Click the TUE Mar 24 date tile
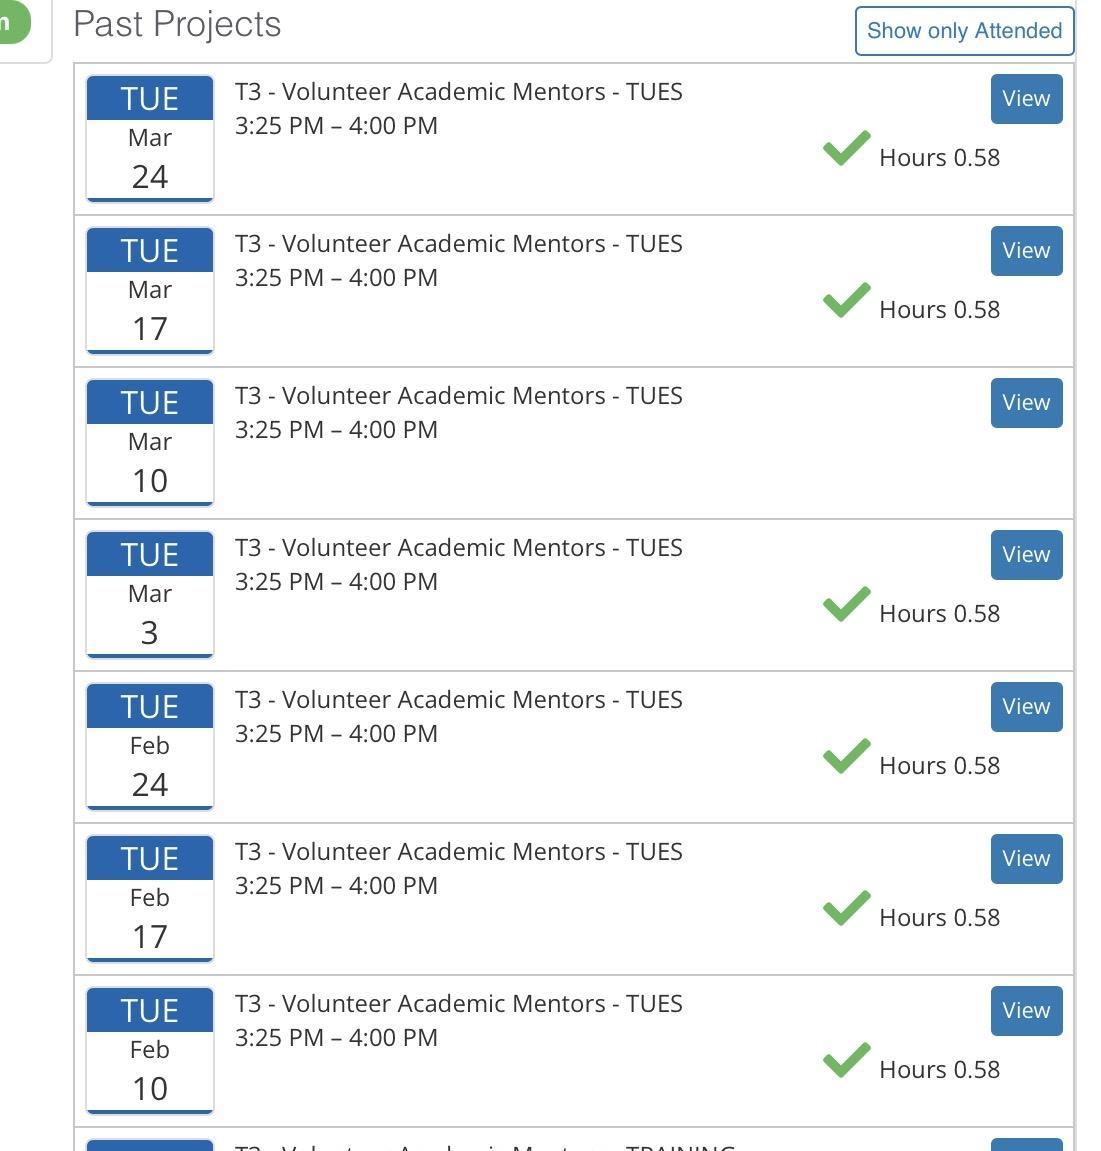 pyautogui.click(x=150, y=139)
